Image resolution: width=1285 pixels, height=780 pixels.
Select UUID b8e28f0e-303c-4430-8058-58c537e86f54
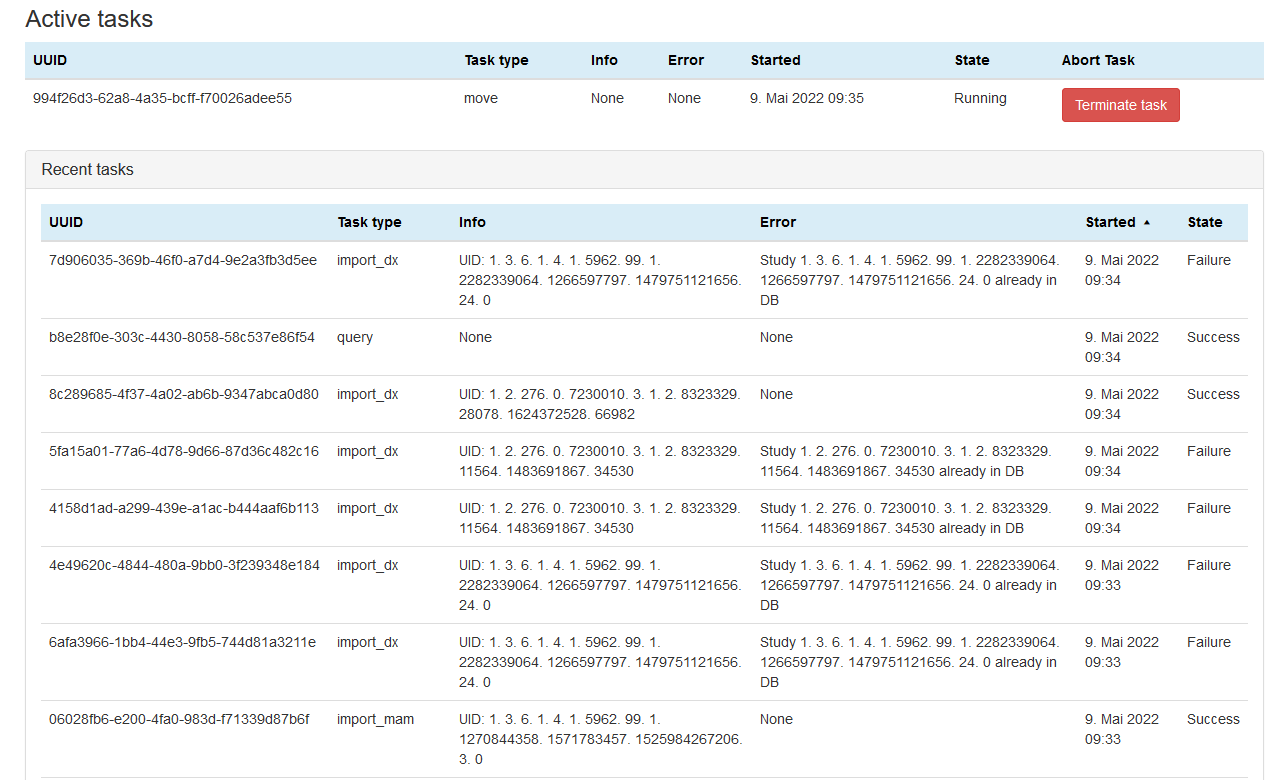(182, 337)
